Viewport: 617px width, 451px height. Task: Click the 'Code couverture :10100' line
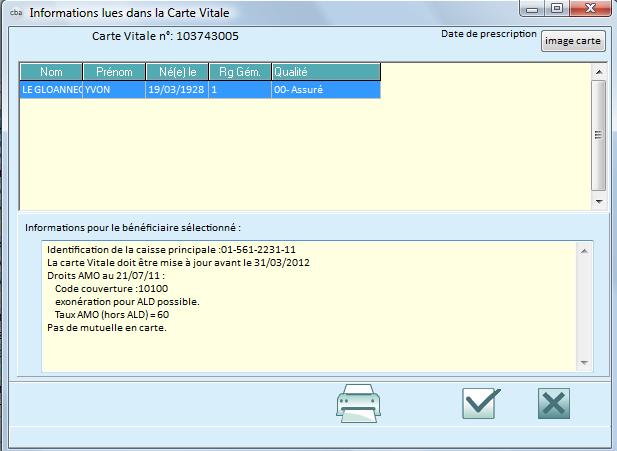coord(111,288)
